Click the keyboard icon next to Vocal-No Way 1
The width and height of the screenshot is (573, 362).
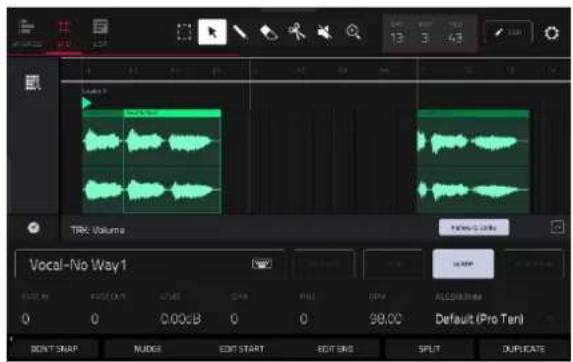[x=262, y=263]
